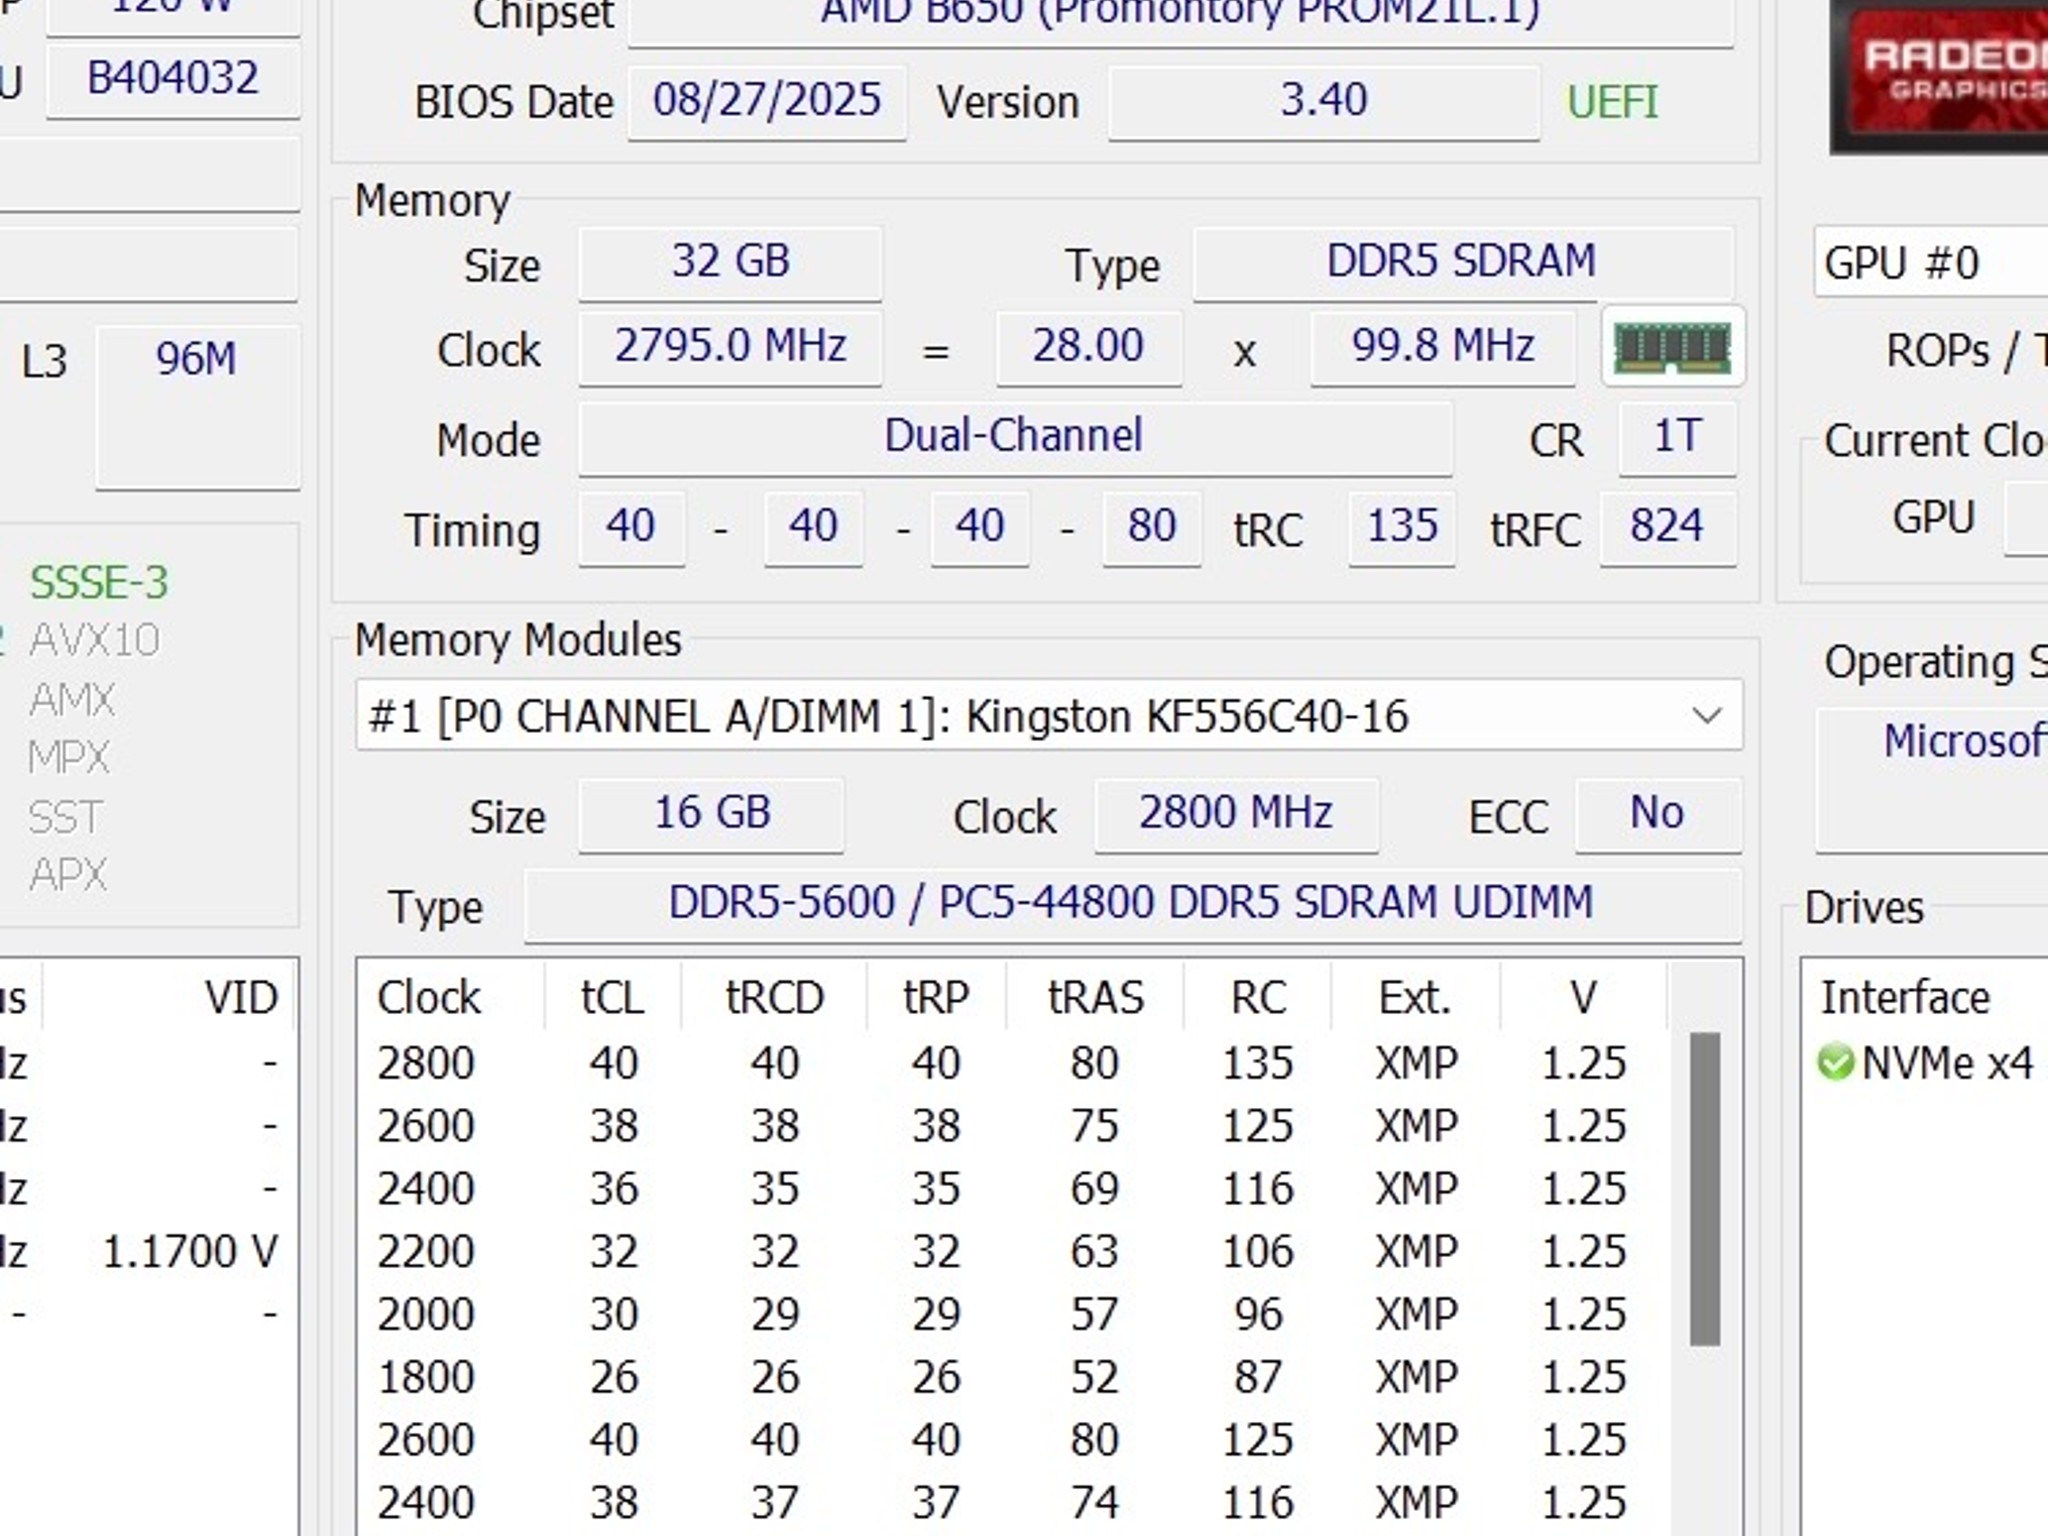The height and width of the screenshot is (1536, 2048).
Task: Click the tRAS column header
Action: 1095,998
